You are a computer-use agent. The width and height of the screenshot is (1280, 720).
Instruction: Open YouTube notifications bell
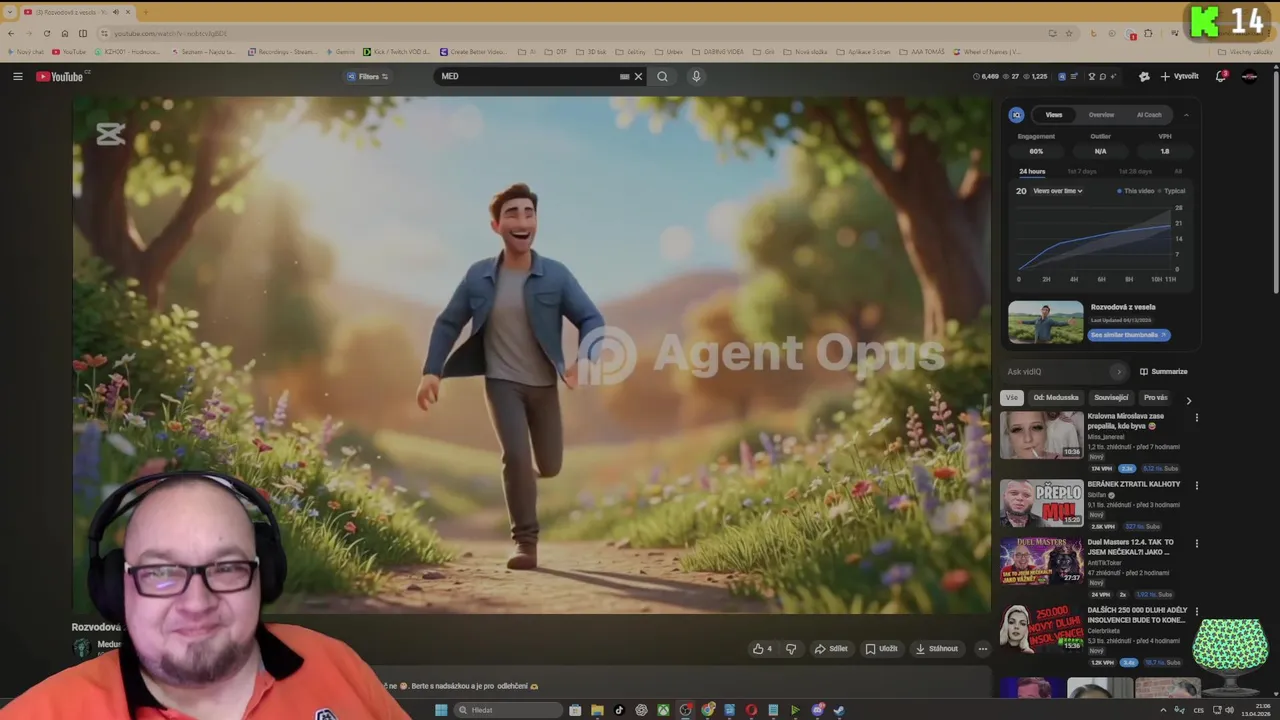pyautogui.click(x=1221, y=76)
